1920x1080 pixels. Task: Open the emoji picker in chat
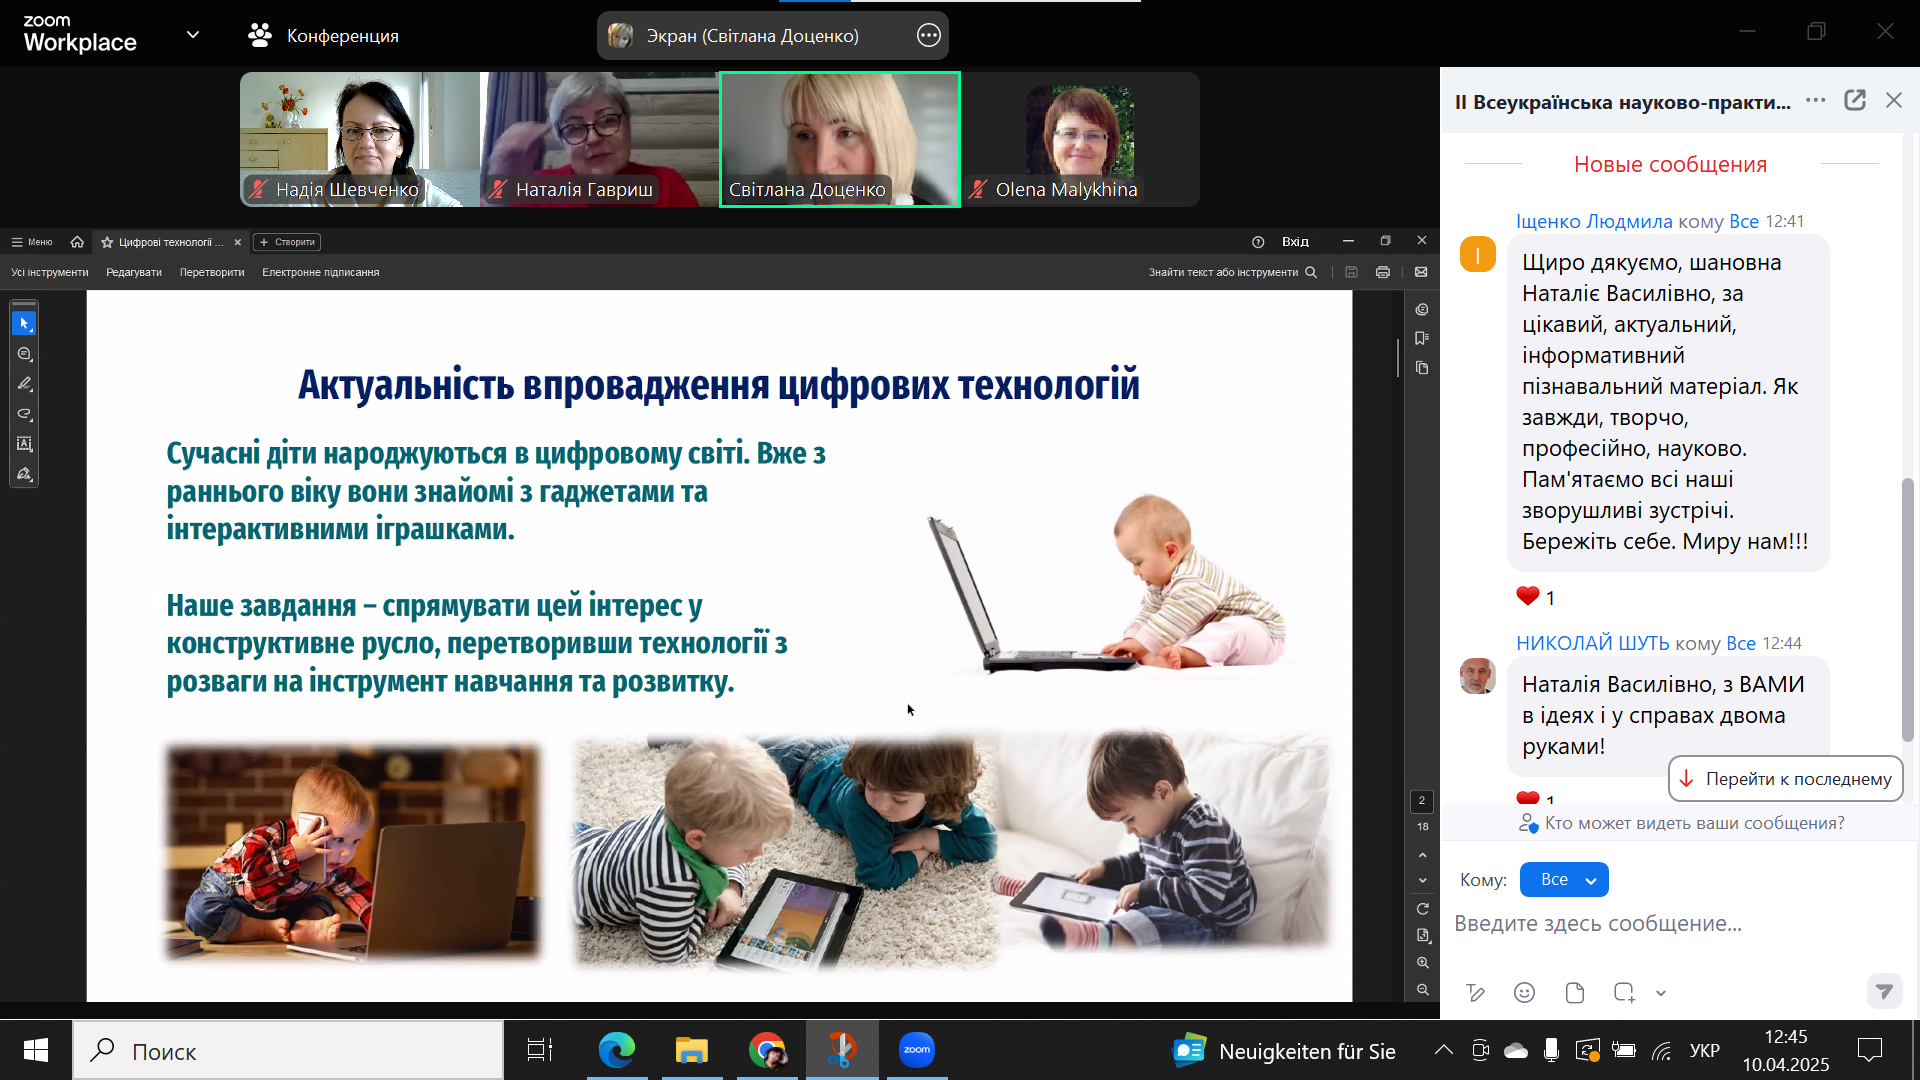click(1524, 993)
